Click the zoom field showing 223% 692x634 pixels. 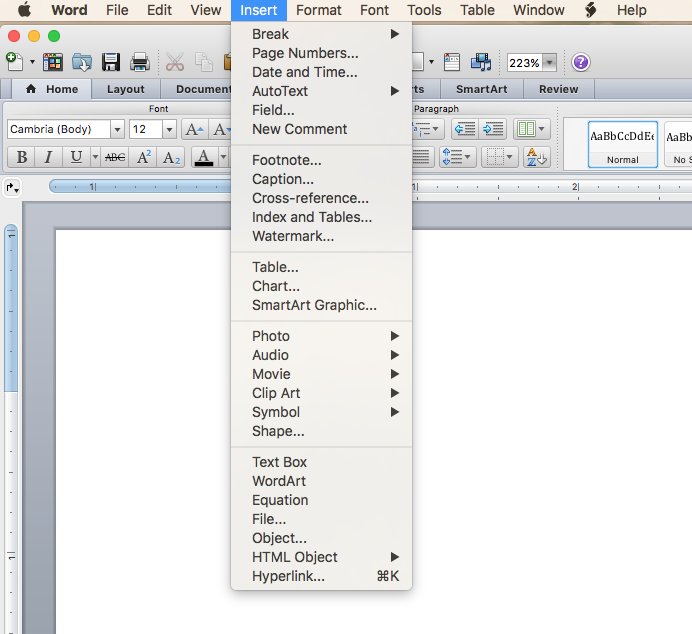tap(524, 63)
